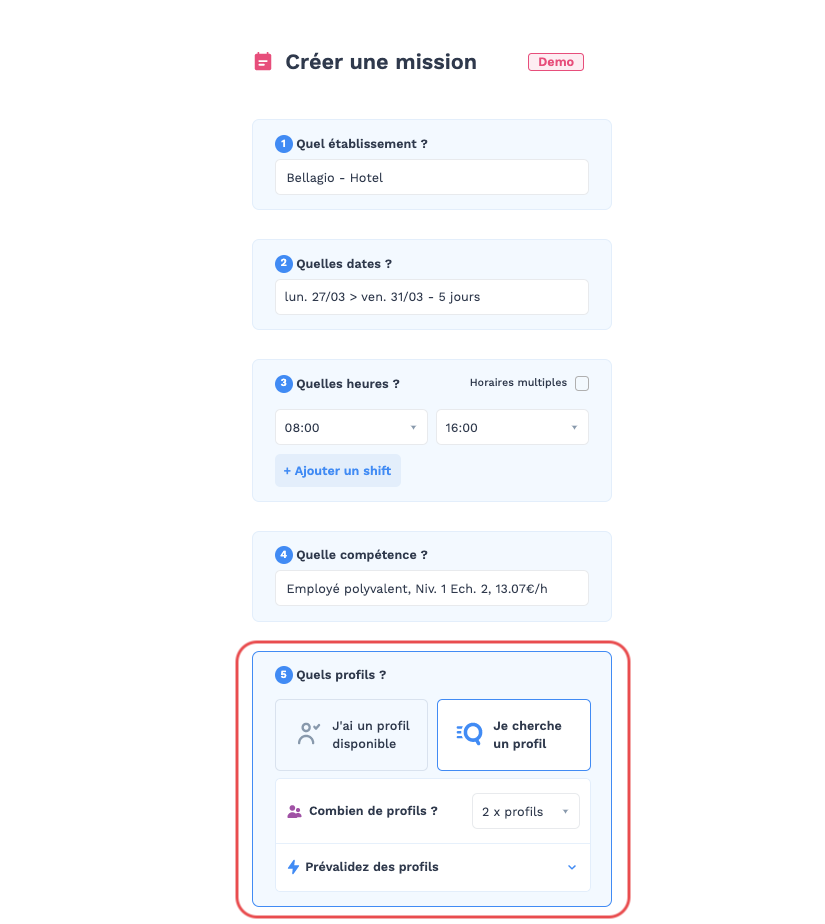Click the step 1 number badge
The image size is (825, 924).
click(x=283, y=144)
